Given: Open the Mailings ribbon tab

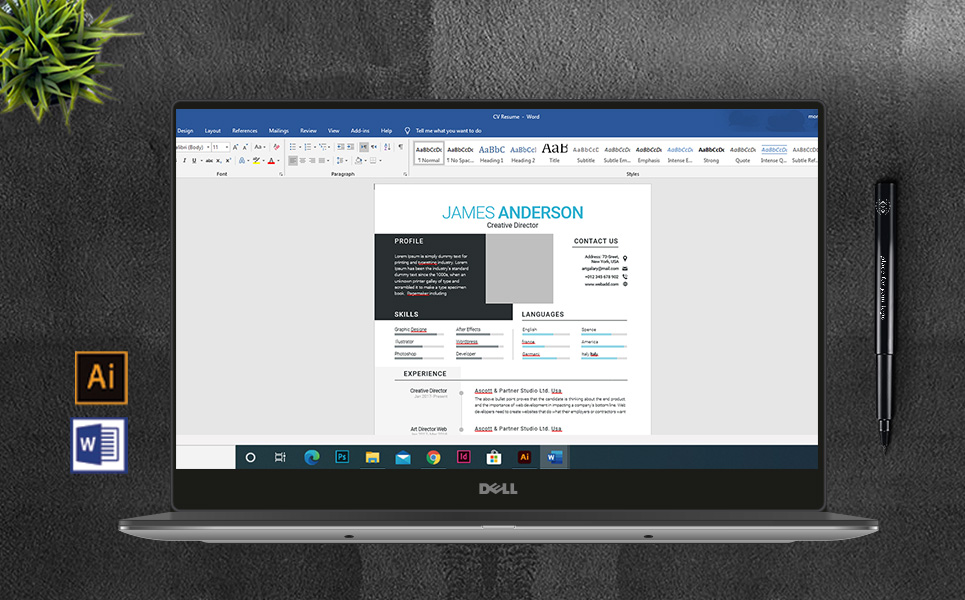Looking at the screenshot, I should point(279,130).
